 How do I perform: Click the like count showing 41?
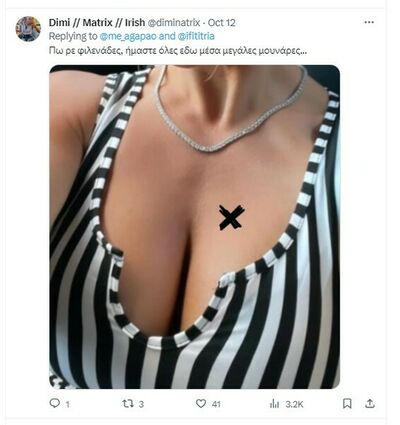(x=216, y=404)
